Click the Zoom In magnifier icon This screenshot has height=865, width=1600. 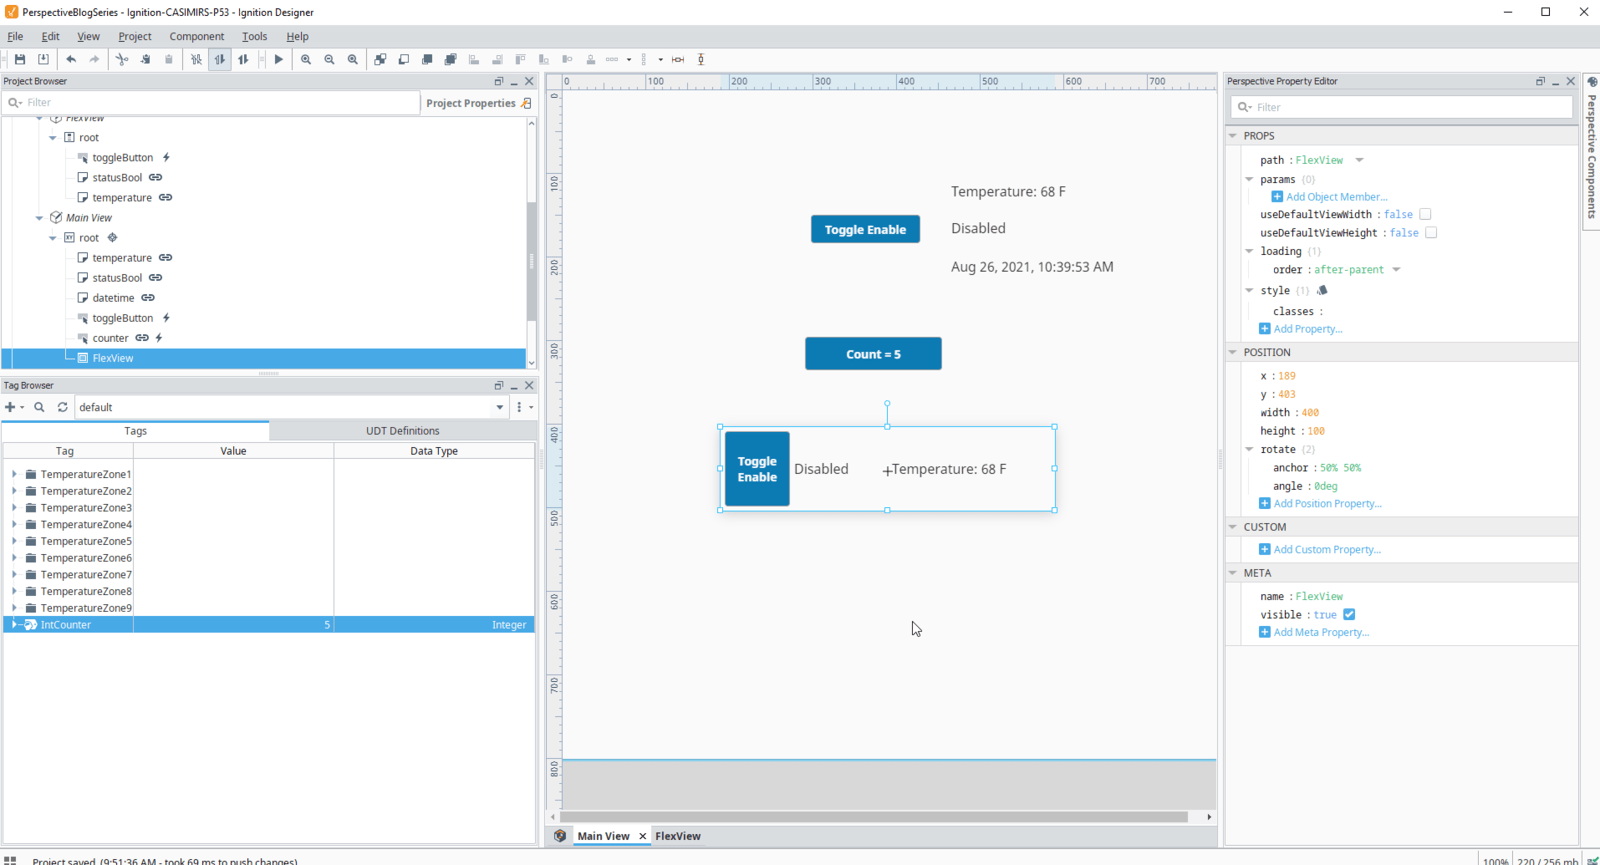pyautogui.click(x=306, y=60)
